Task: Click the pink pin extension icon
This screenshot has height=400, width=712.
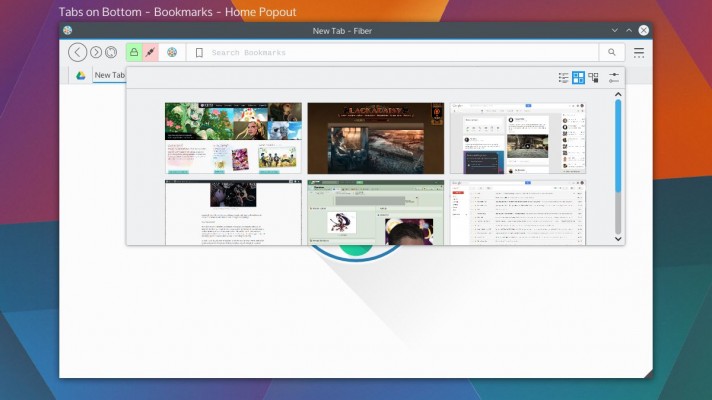Action: point(151,52)
